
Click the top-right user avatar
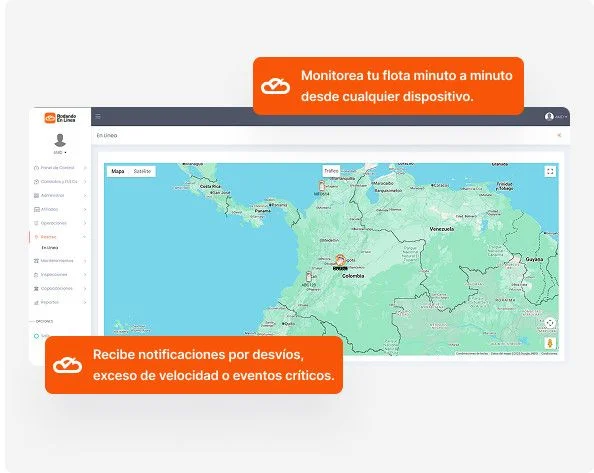(549, 117)
